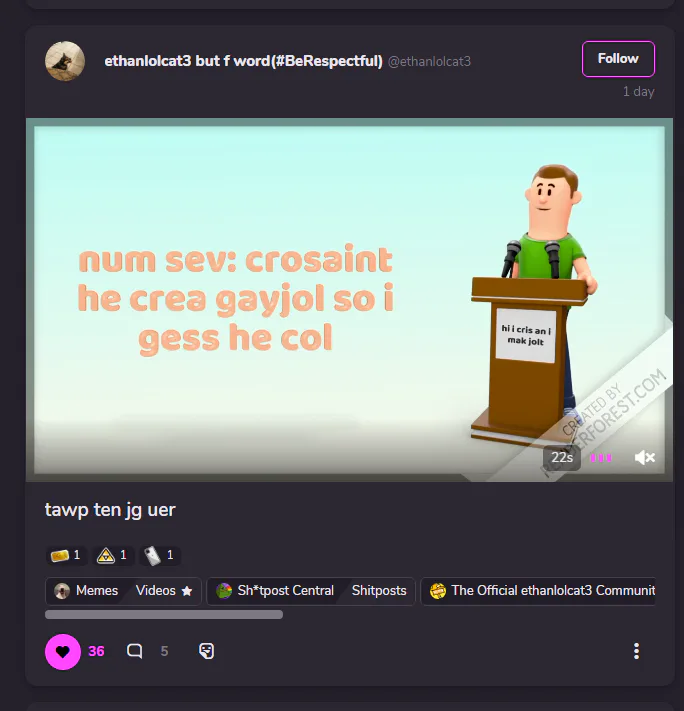Image resolution: width=684 pixels, height=711 pixels.
Task: Follow ethanlolcat3
Action: click(x=618, y=59)
